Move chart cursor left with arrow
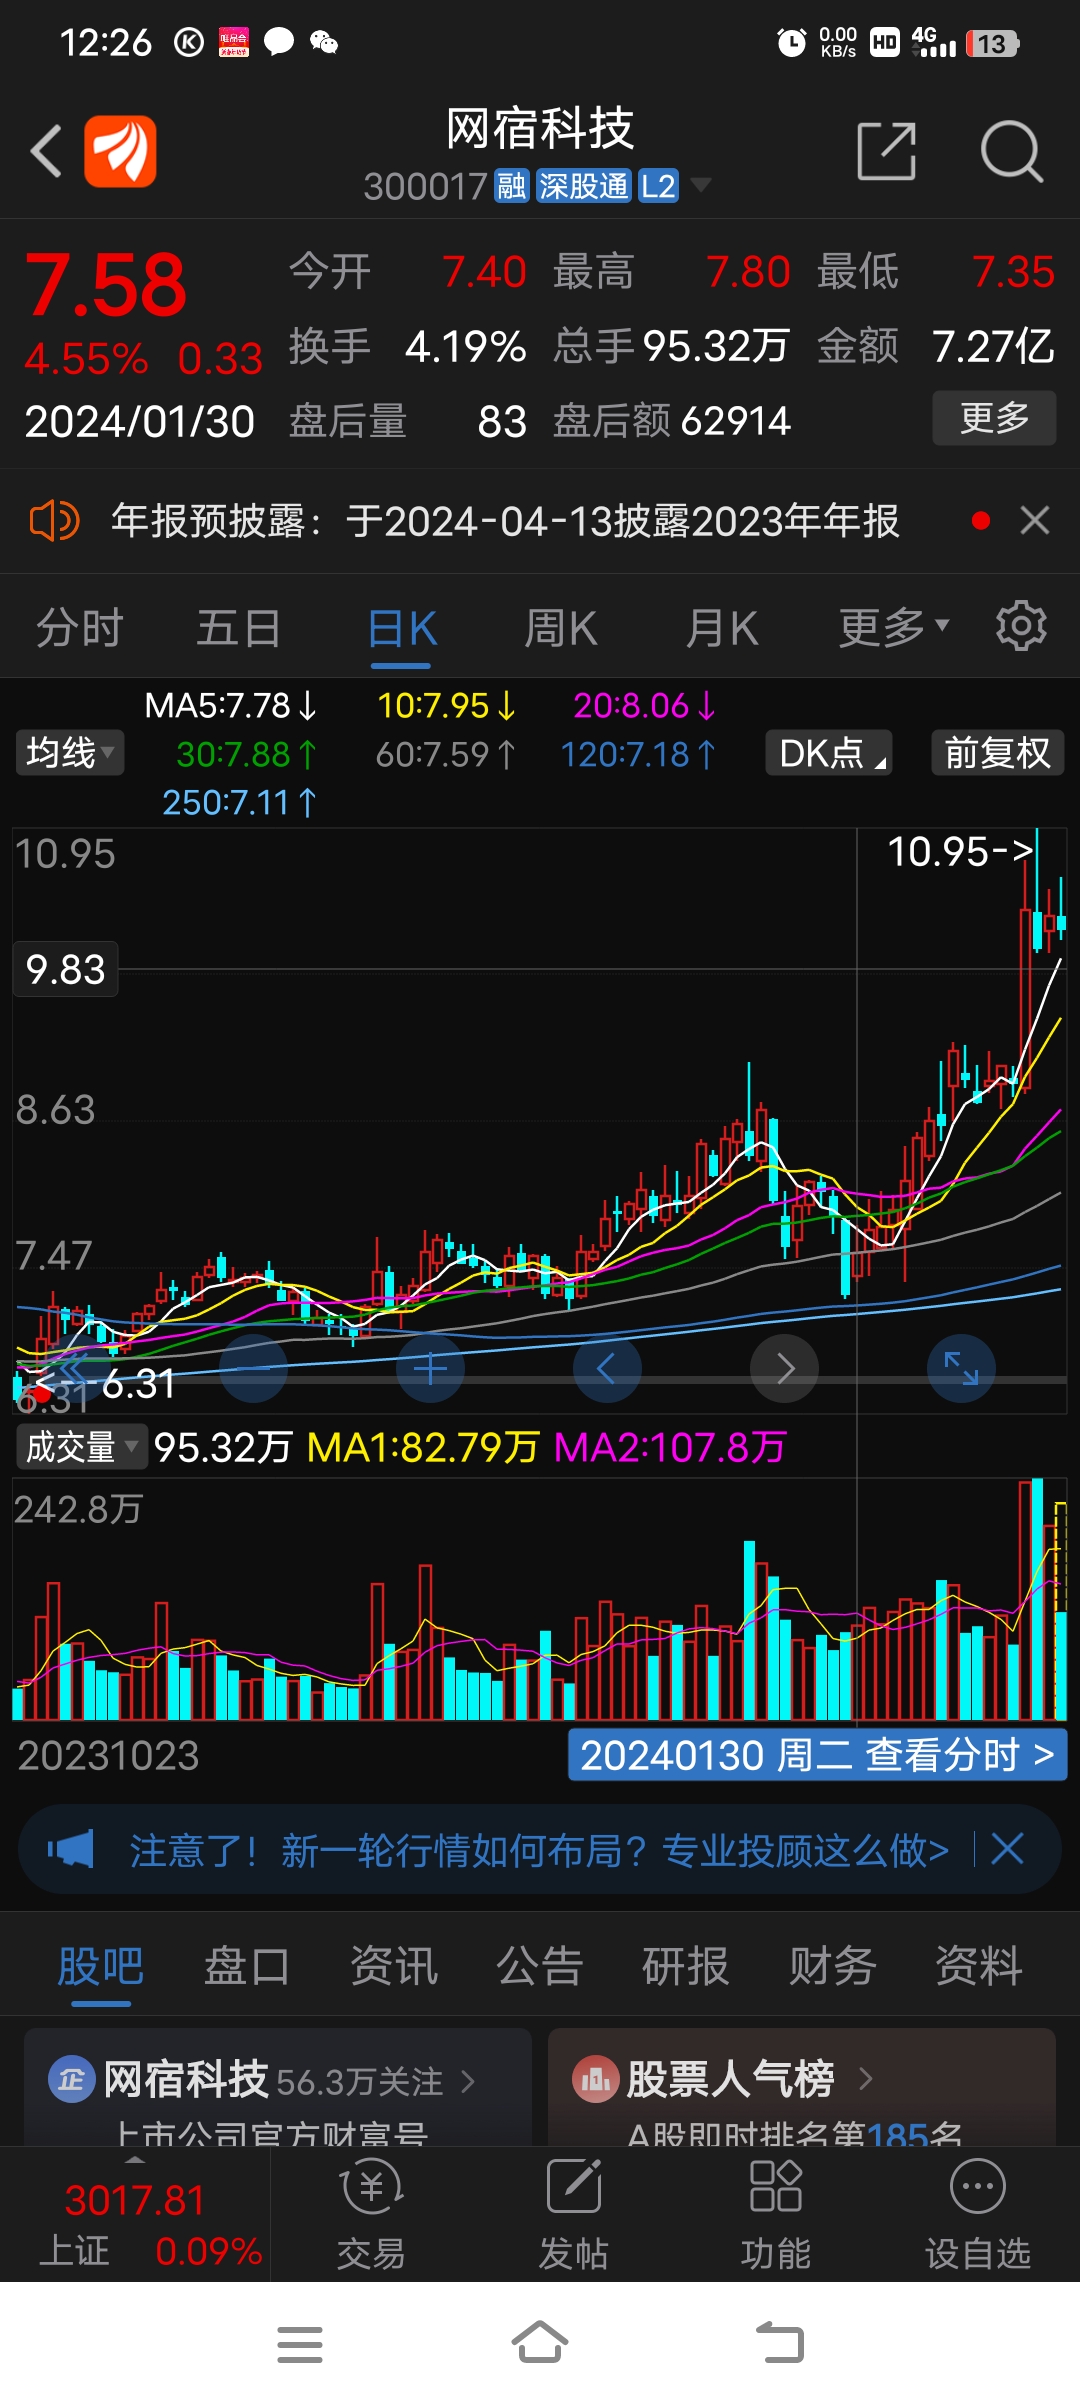Screen dimensions: 1080x2408 [607, 1368]
